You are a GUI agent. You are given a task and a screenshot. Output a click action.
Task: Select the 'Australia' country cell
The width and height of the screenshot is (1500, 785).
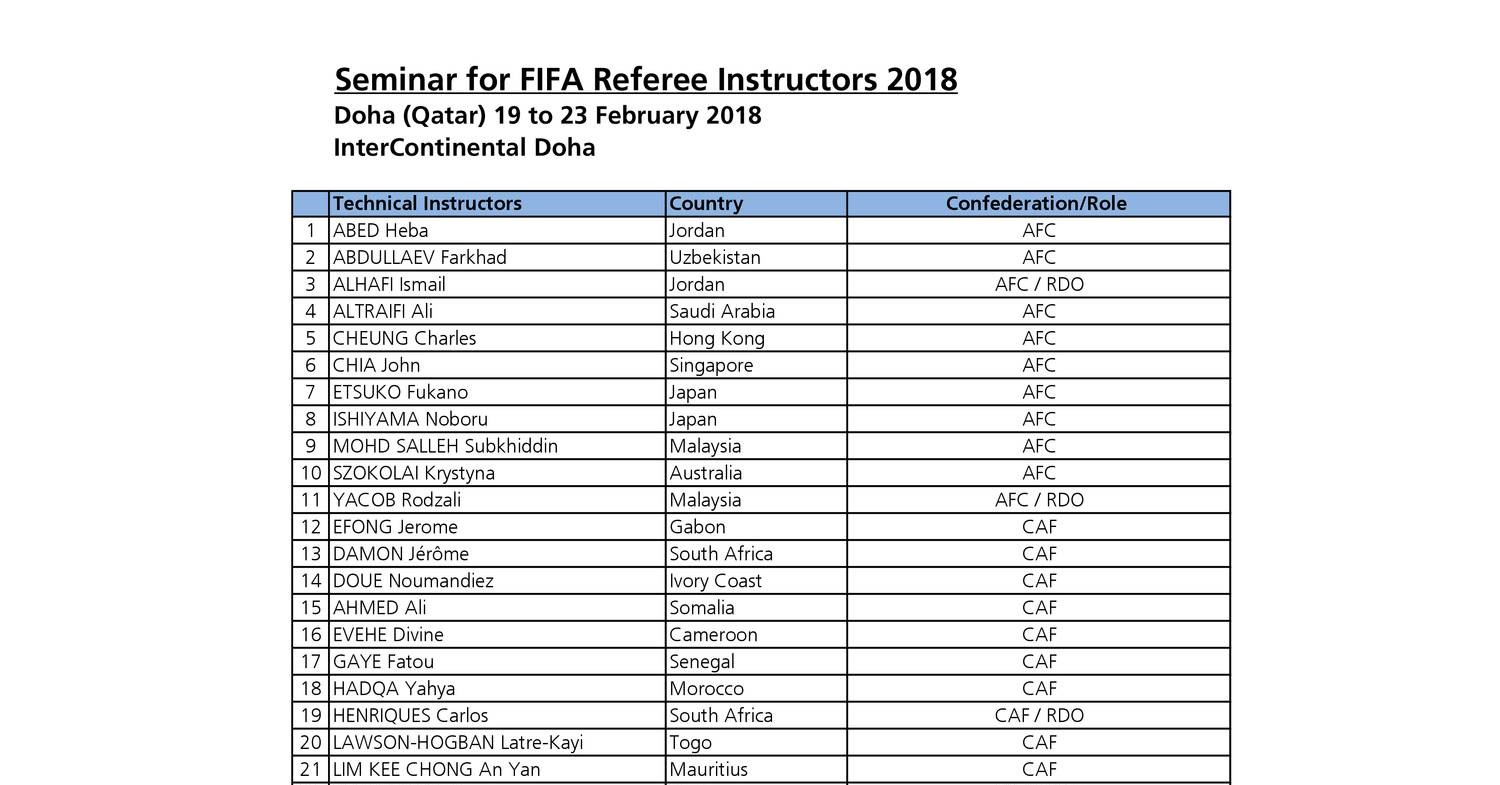pos(706,473)
